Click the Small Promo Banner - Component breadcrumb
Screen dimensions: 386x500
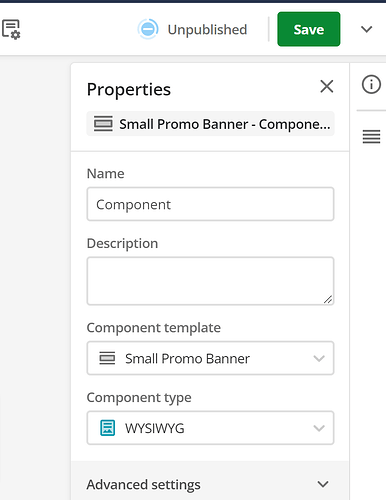coord(210,124)
